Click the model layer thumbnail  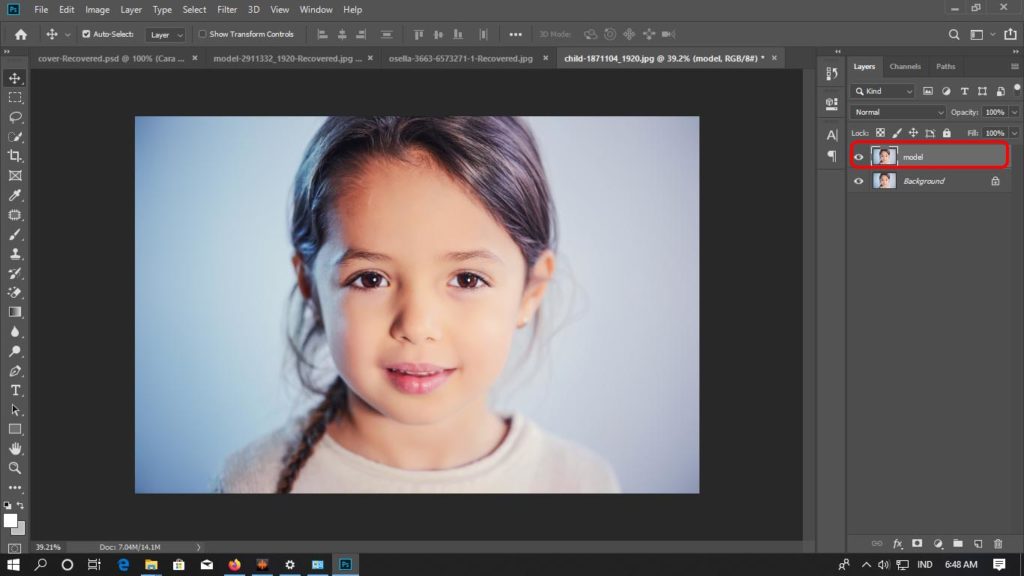(884, 157)
